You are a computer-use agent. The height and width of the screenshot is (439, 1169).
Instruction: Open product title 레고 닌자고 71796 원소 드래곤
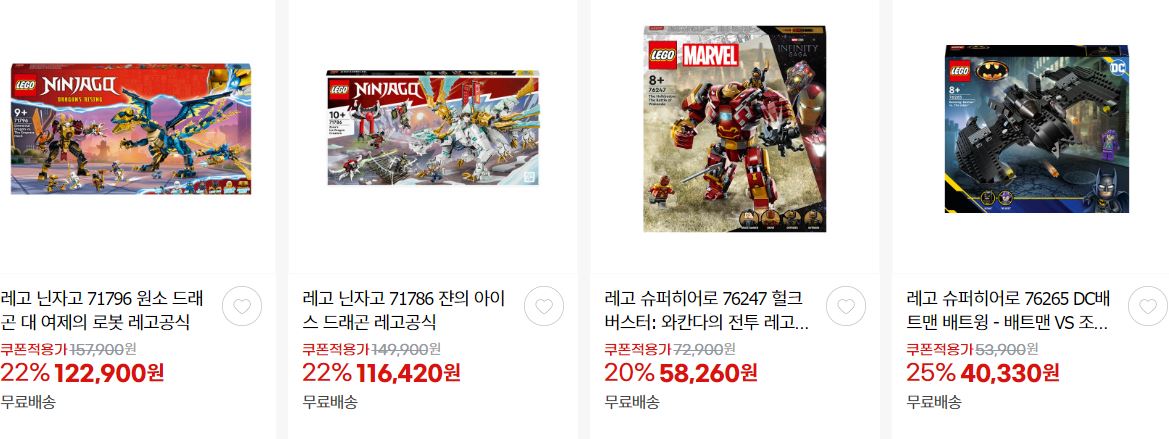coord(101,311)
